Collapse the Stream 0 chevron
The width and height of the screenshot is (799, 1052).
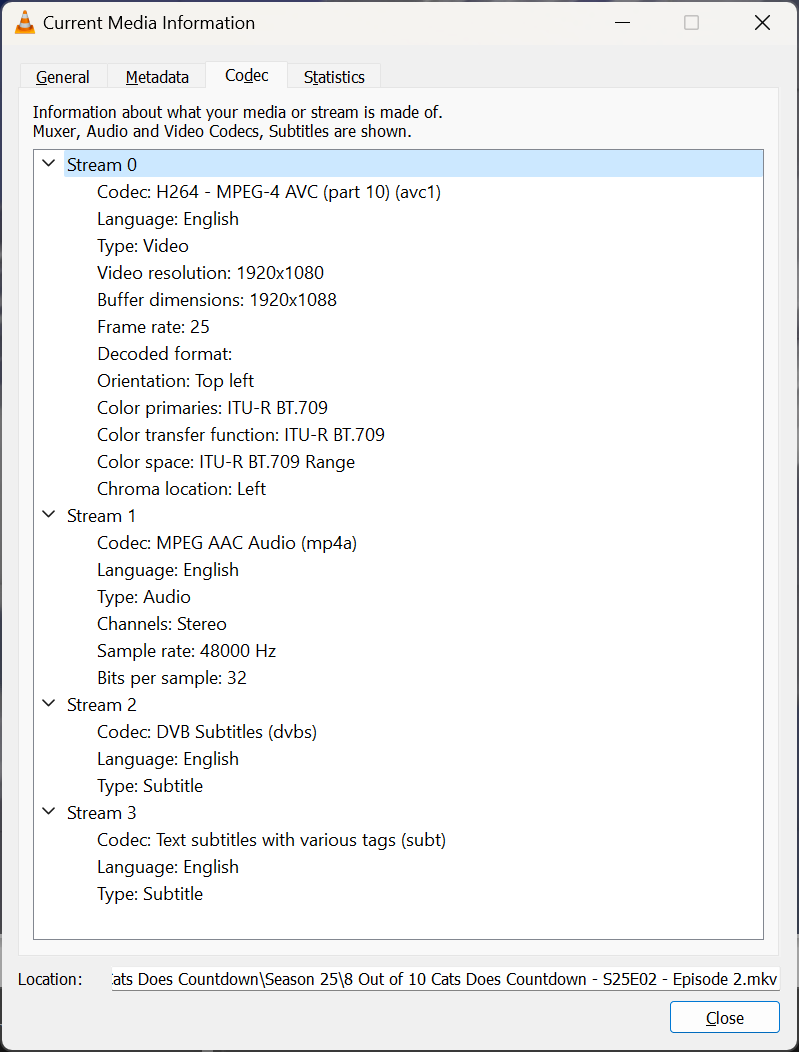(49, 164)
